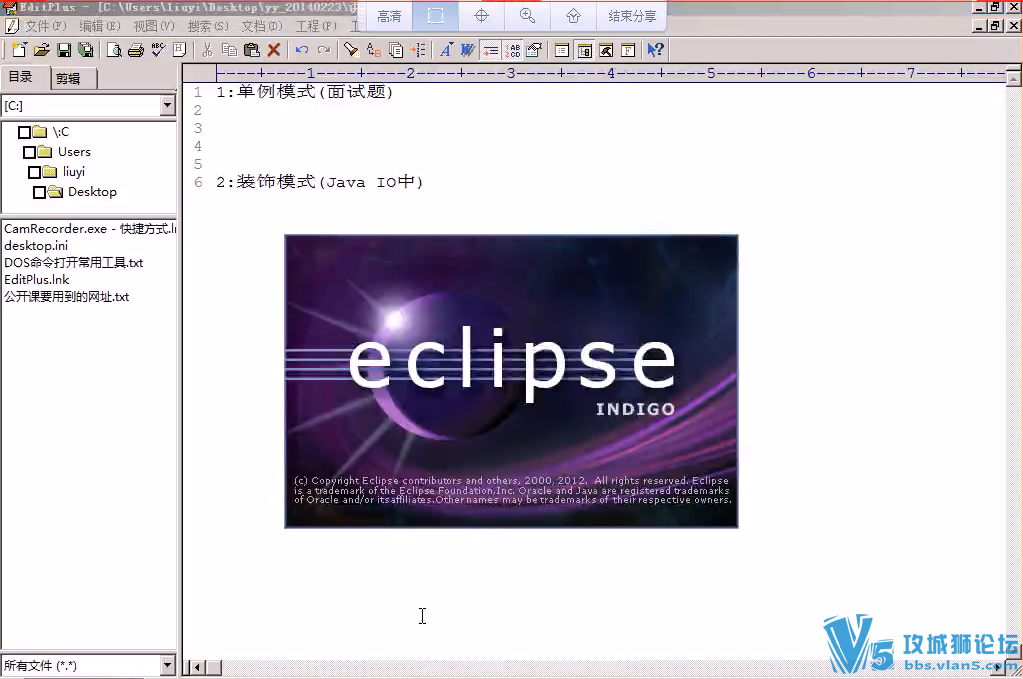Click the magnifier zoom icon in share bar

pos(527,16)
